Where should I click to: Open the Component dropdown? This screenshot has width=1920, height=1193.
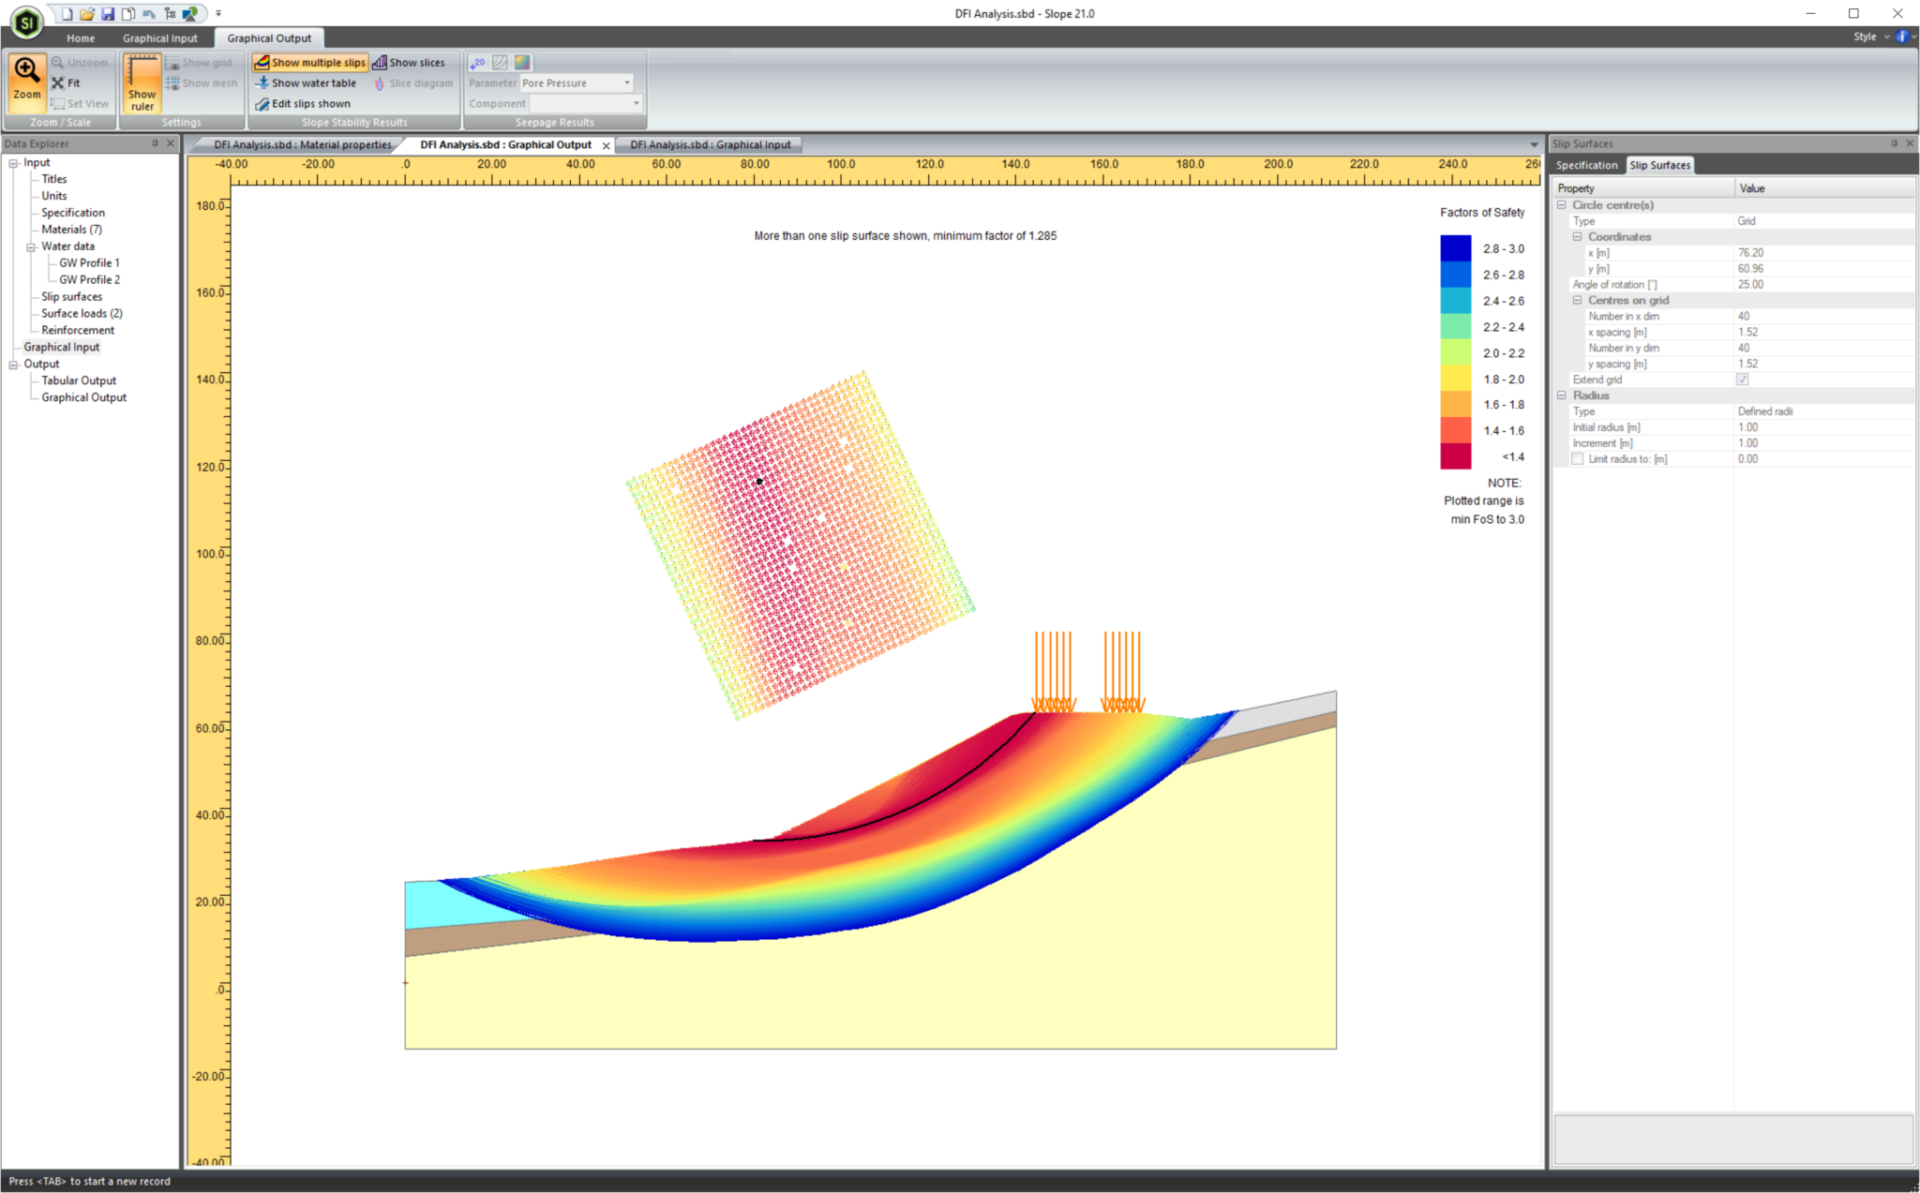[x=636, y=103]
